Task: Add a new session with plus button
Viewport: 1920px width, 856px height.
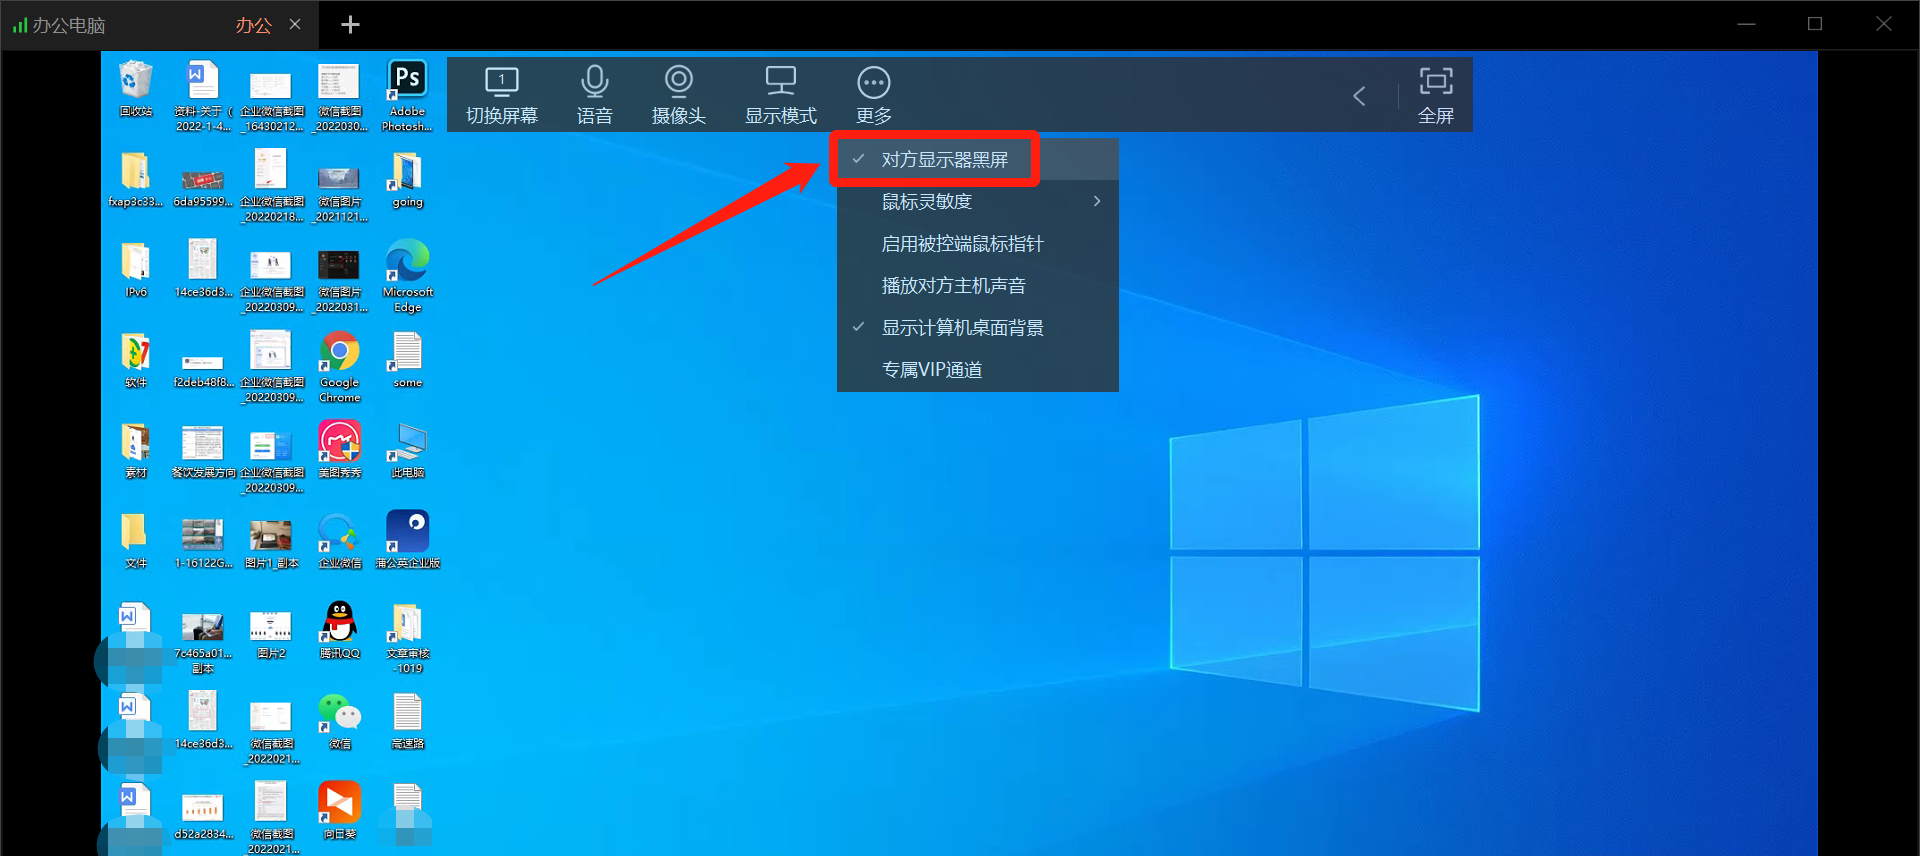Action: (350, 25)
